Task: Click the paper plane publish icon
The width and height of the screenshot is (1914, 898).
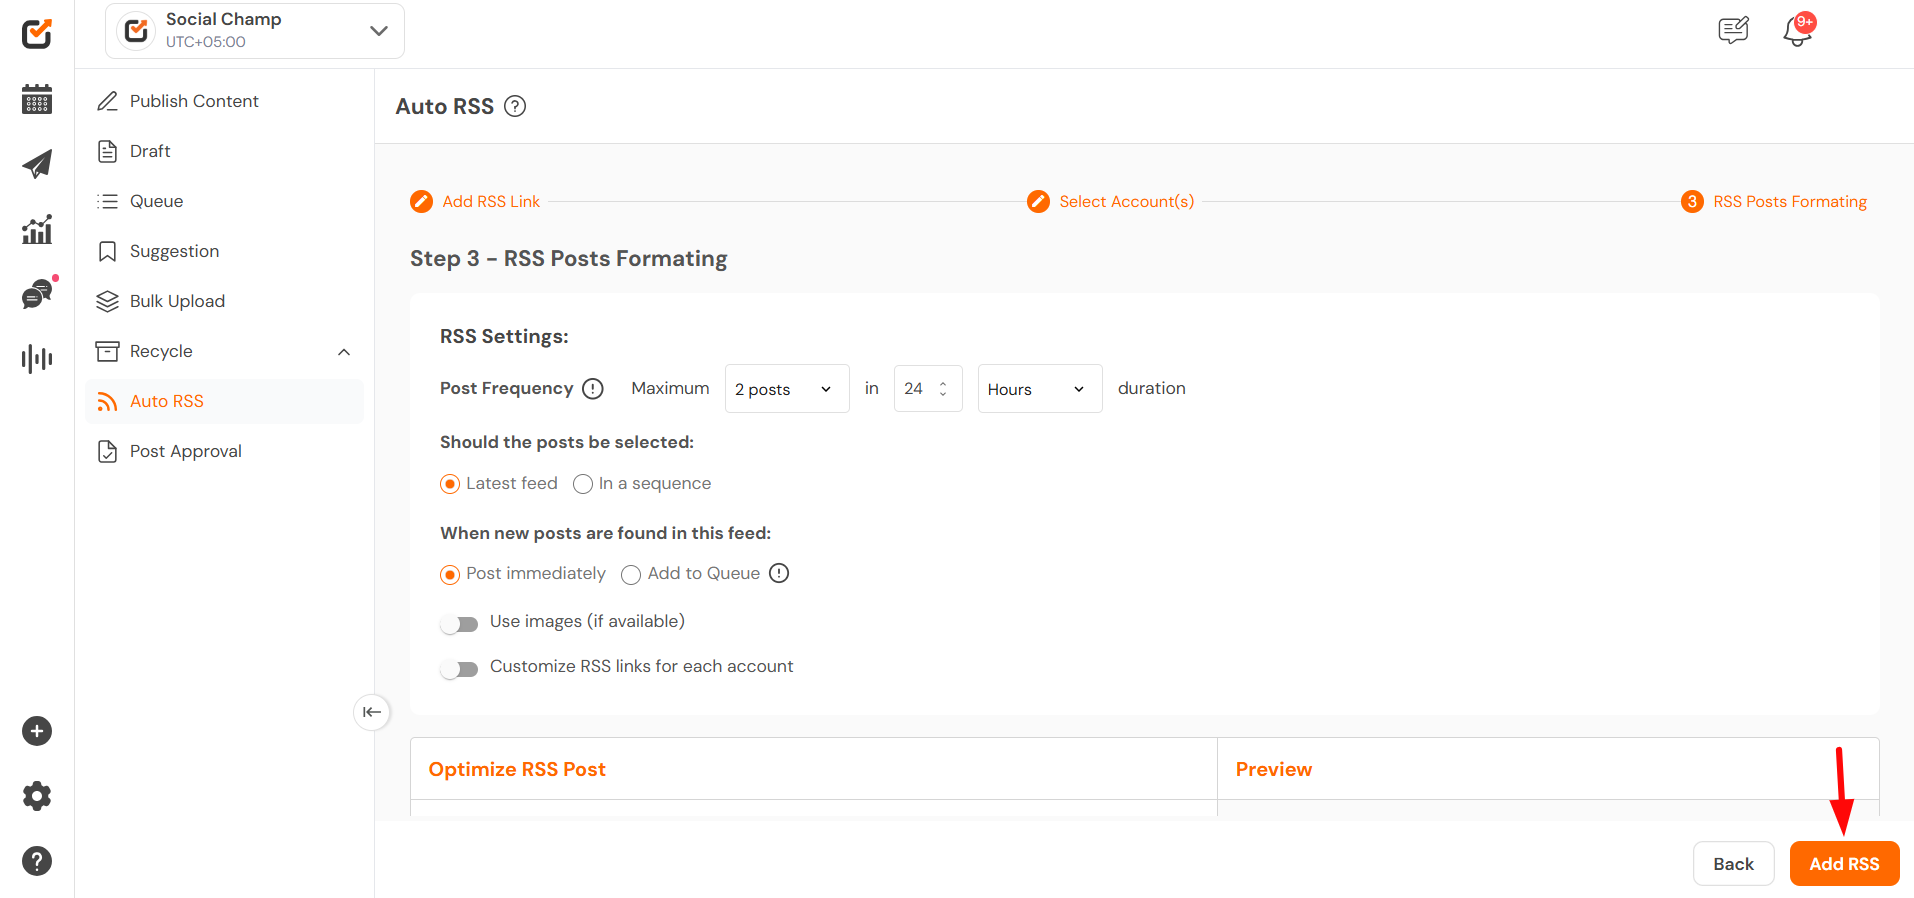Action: [37, 164]
